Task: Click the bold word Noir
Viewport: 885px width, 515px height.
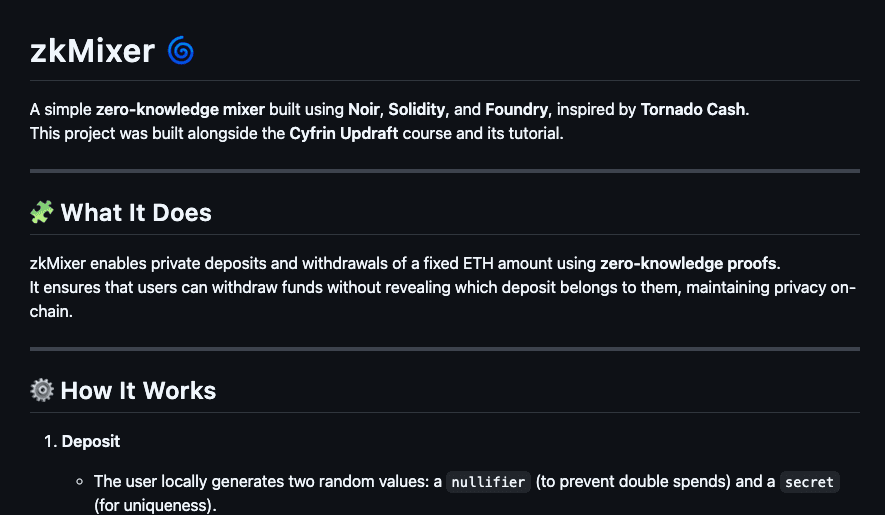Action: (x=364, y=109)
